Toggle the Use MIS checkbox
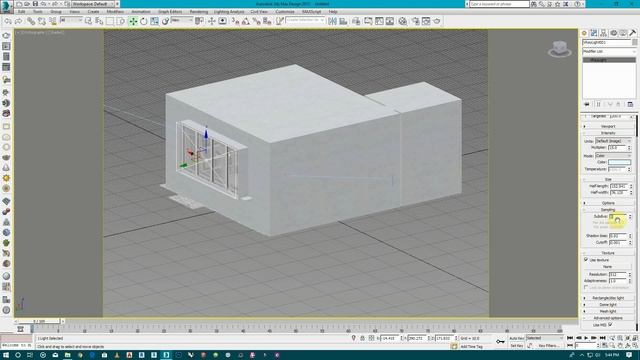The image size is (640, 360). [610, 324]
